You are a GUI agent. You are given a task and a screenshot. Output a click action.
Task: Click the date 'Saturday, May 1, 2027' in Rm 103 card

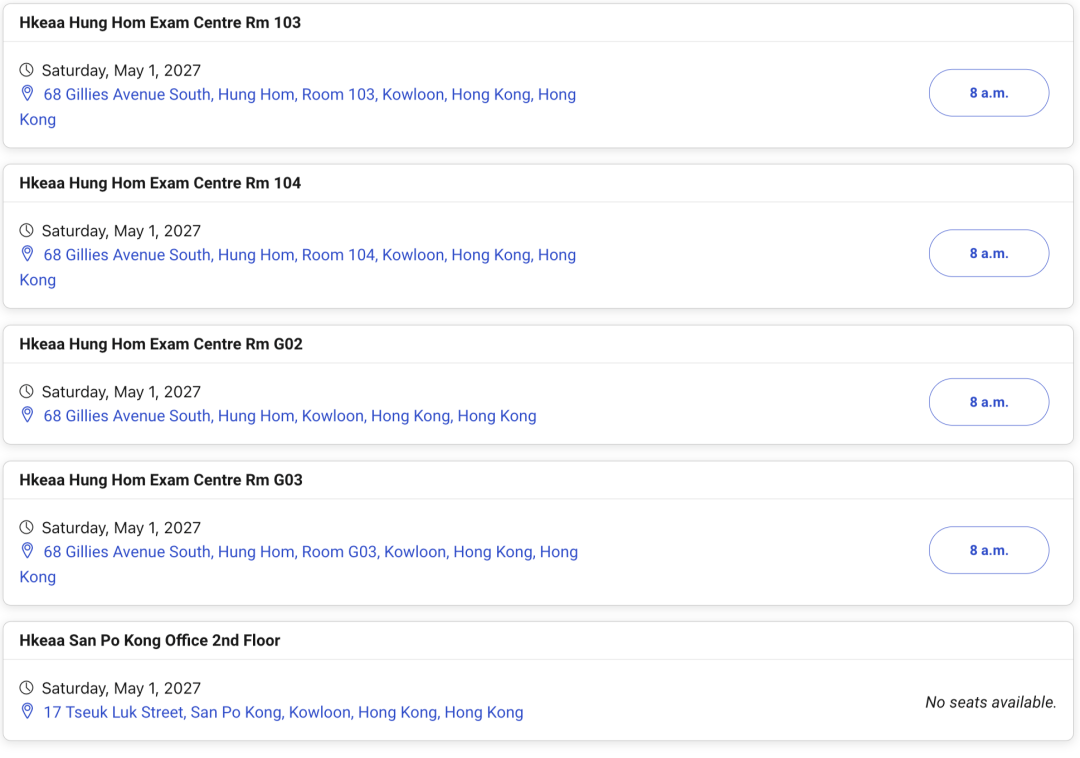click(x=121, y=70)
